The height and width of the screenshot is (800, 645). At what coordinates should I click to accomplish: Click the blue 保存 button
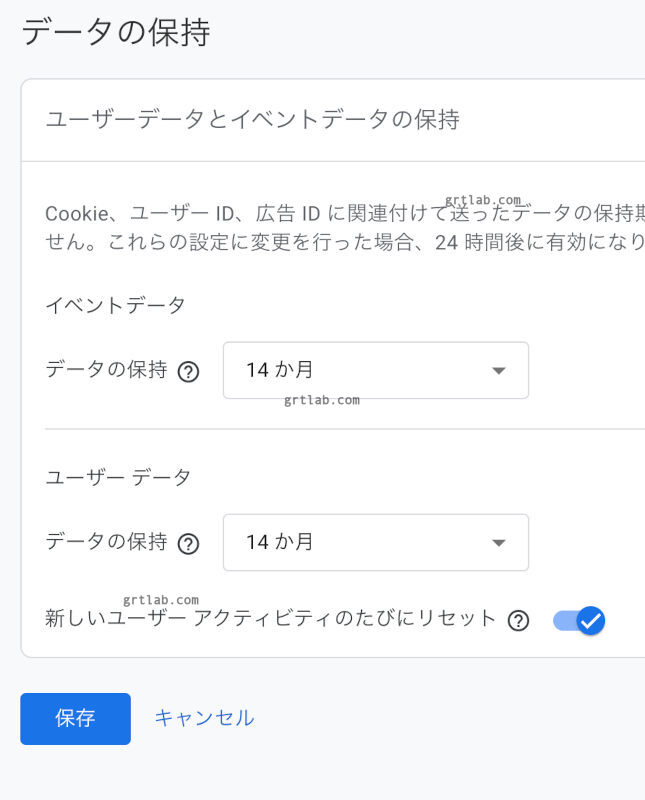[75, 718]
